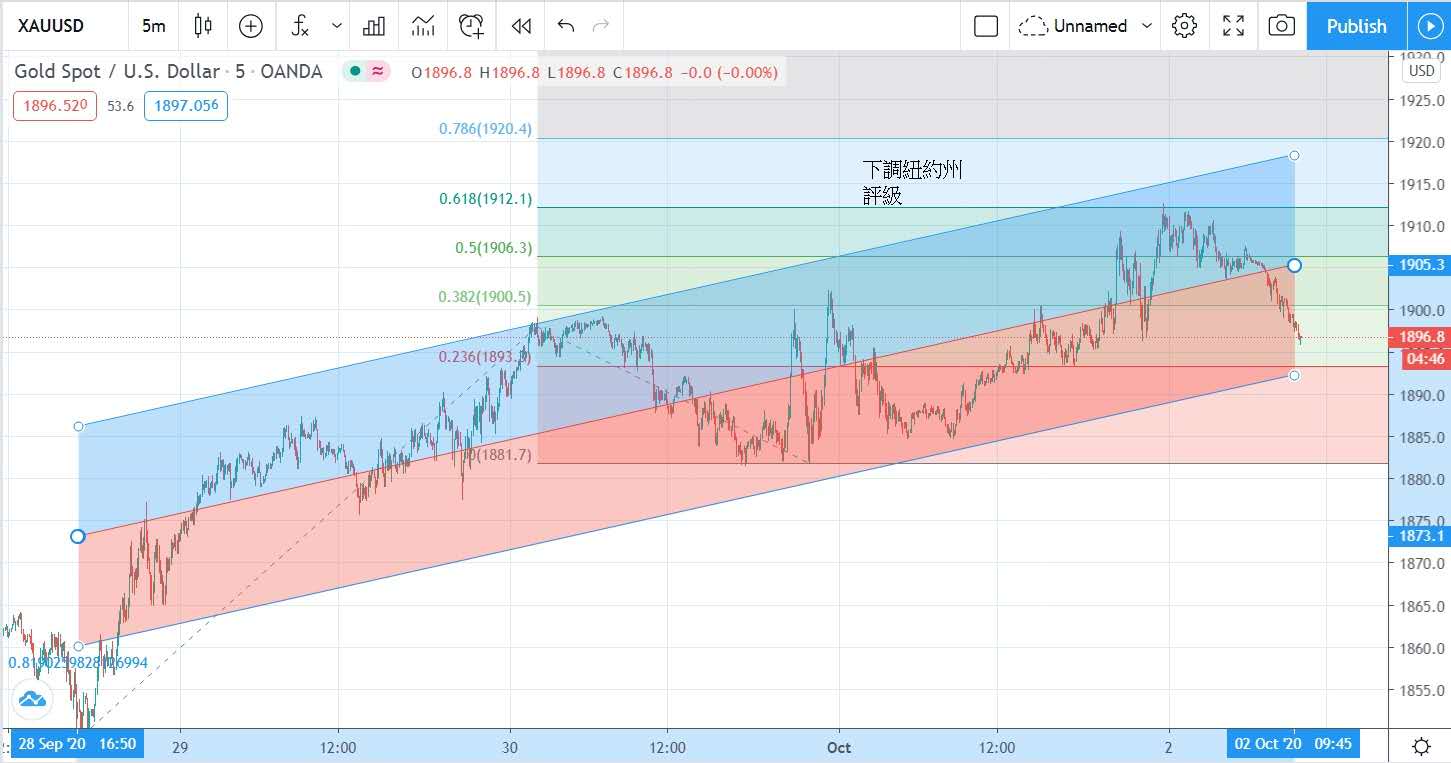Open the fx Indicators menu
Screen dimensions: 1451x763
tap(300, 26)
